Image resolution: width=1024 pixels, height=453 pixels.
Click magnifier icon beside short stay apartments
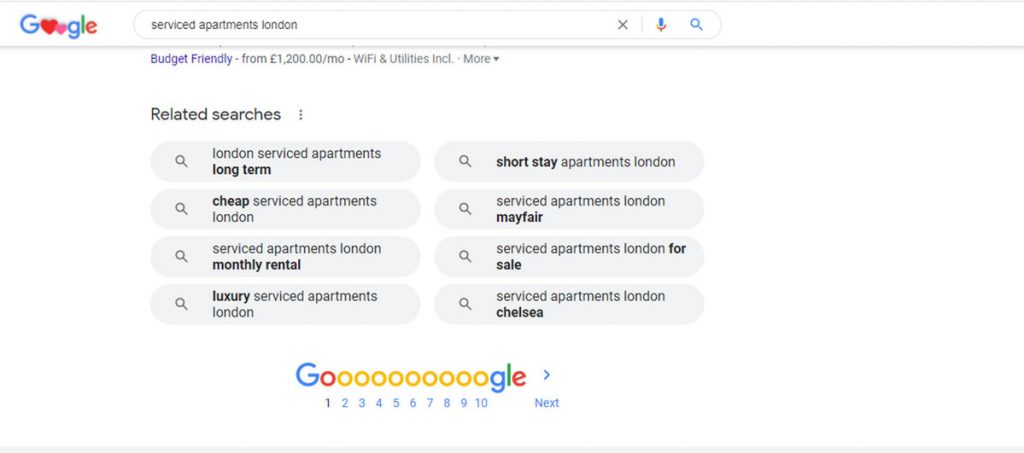coord(465,161)
